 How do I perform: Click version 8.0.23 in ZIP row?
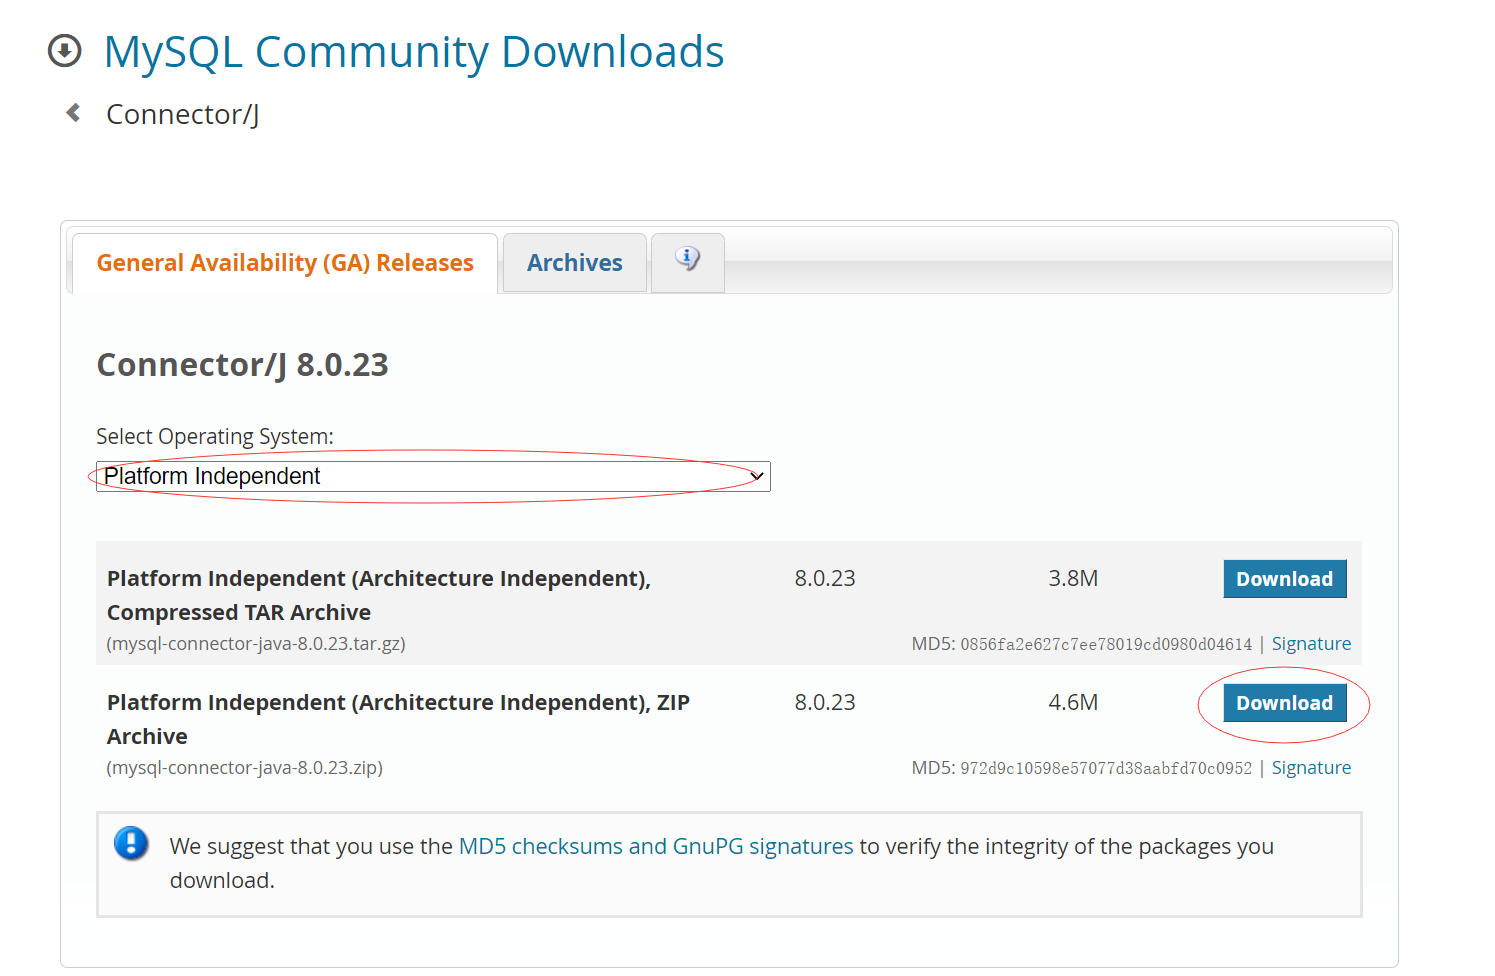pos(825,702)
